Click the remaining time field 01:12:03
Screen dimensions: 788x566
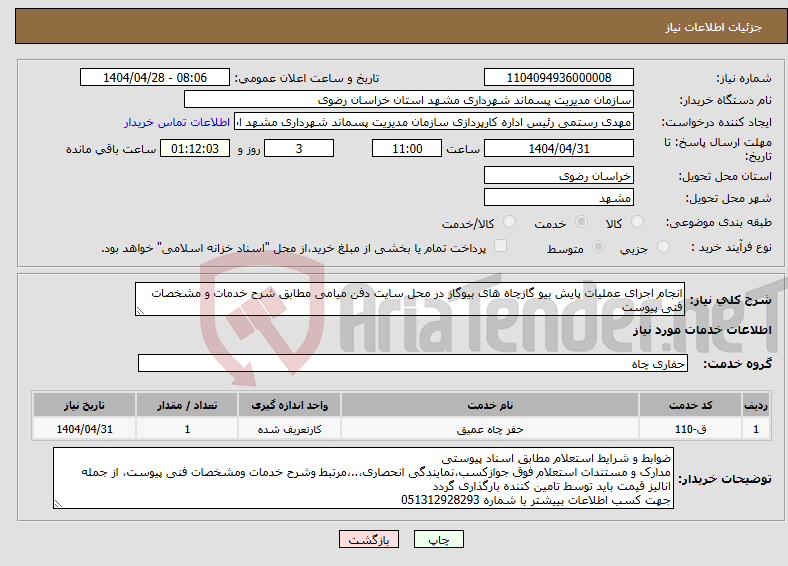(x=195, y=149)
